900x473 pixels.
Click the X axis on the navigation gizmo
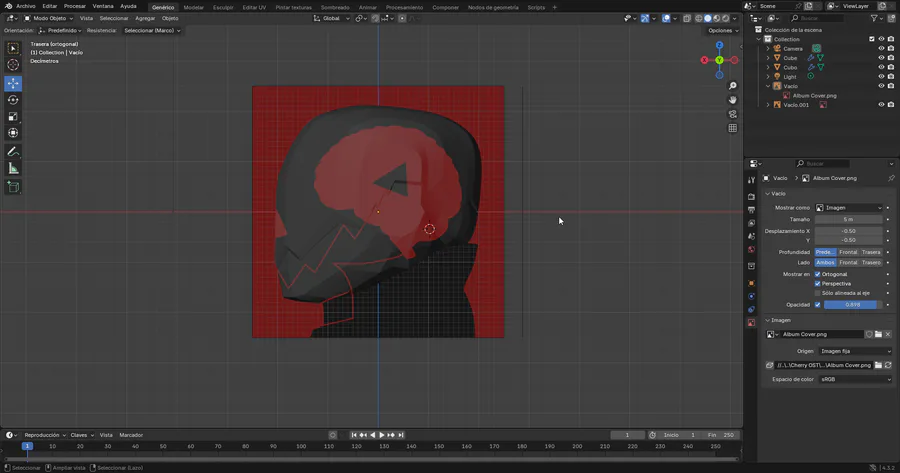pos(704,60)
